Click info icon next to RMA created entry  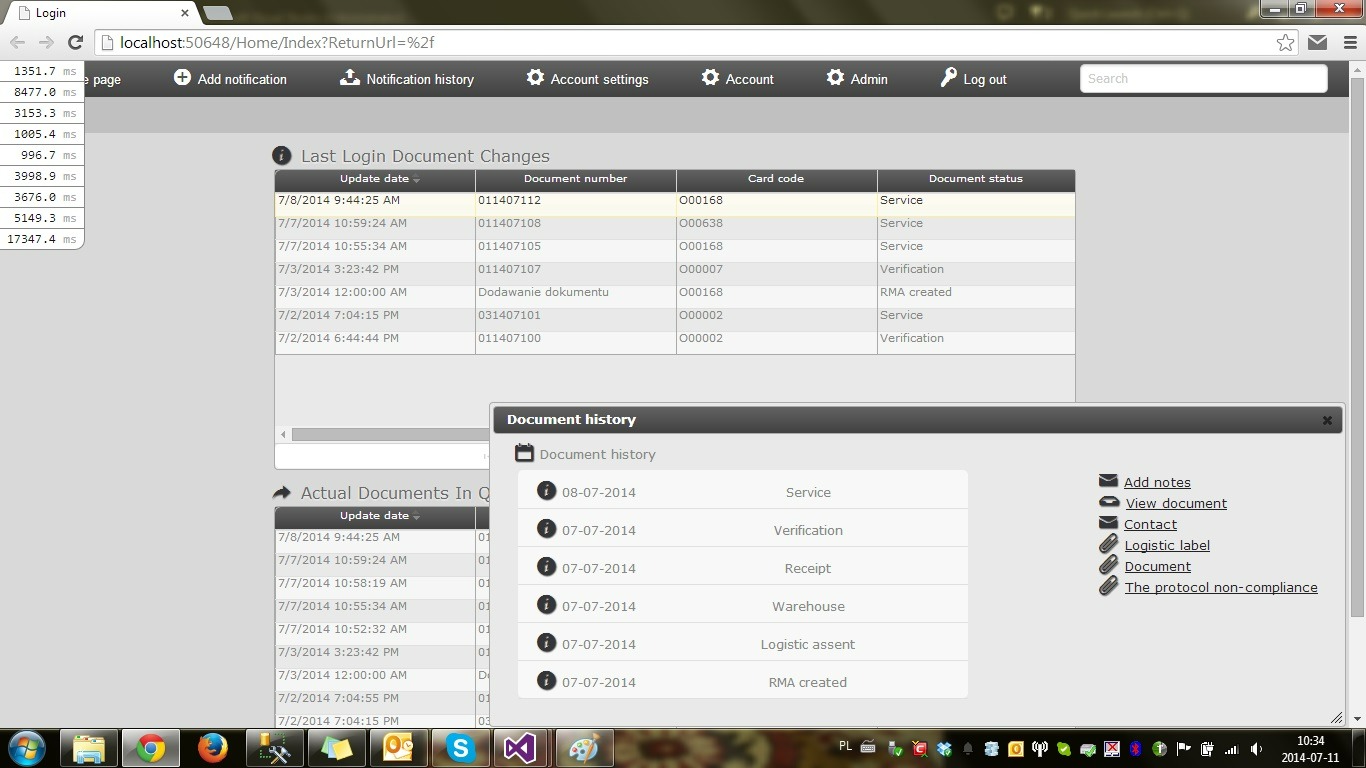546,681
